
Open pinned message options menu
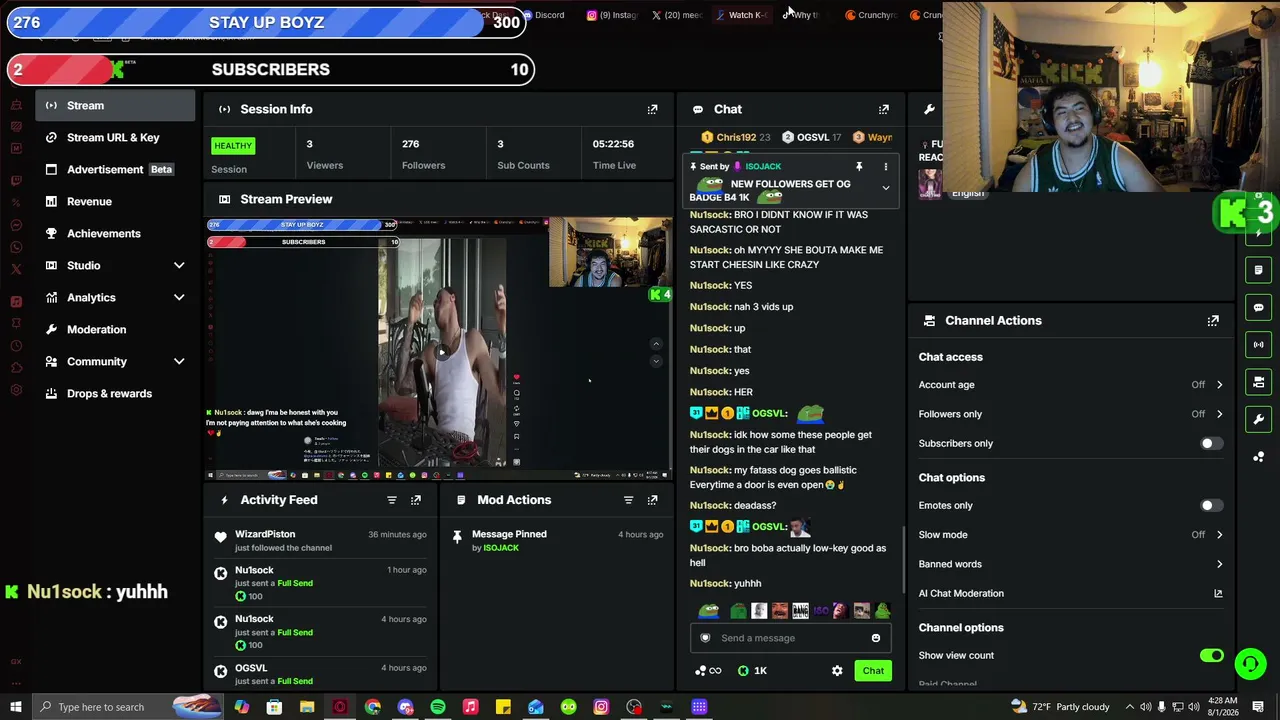(885, 167)
